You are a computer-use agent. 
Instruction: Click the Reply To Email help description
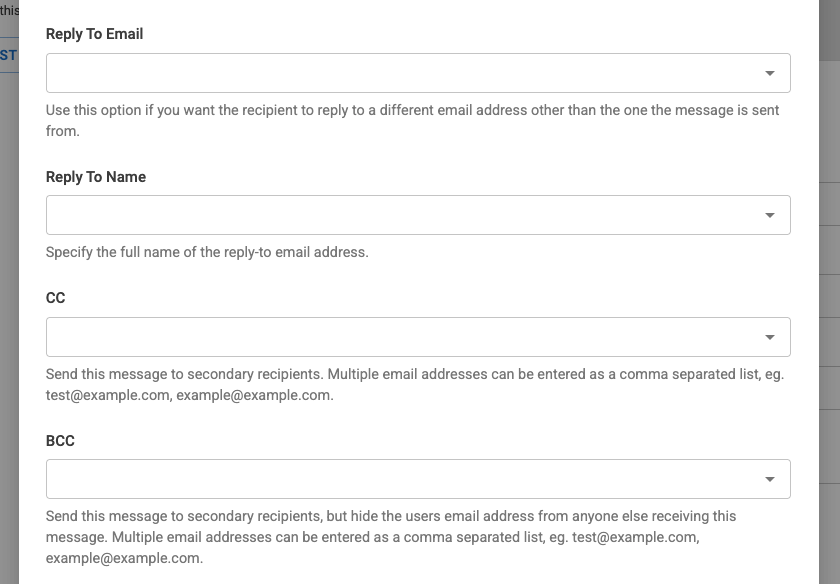click(x=412, y=120)
